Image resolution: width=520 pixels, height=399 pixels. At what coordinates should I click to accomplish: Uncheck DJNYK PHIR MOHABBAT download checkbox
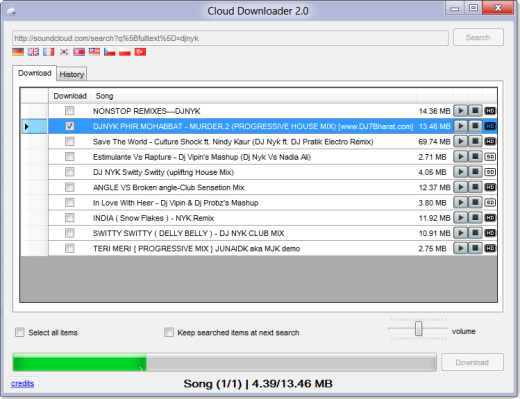tap(70, 126)
